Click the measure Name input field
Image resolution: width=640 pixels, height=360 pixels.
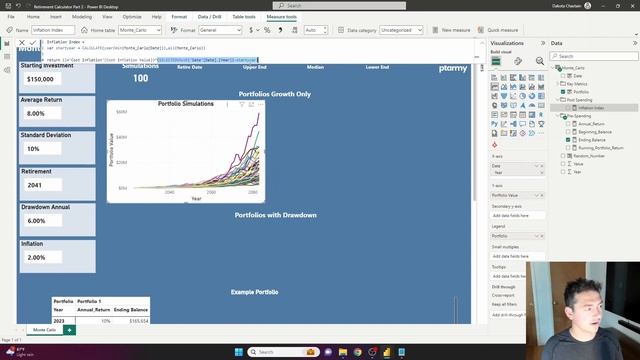pos(53,30)
